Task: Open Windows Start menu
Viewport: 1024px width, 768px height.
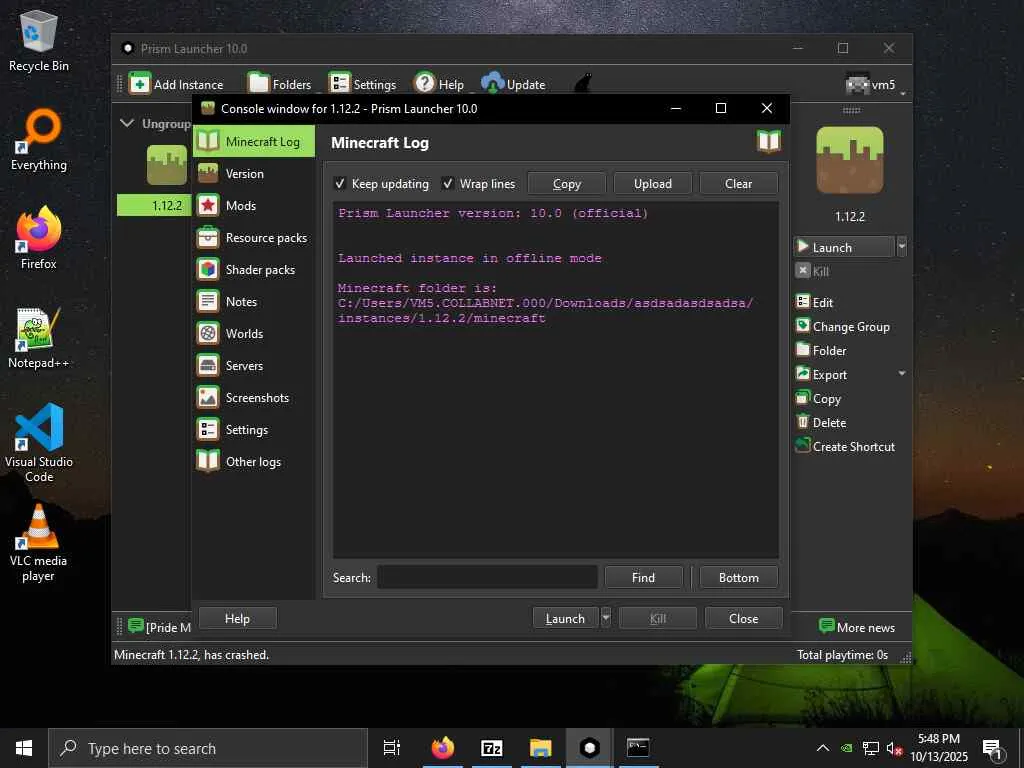Action: 24,748
